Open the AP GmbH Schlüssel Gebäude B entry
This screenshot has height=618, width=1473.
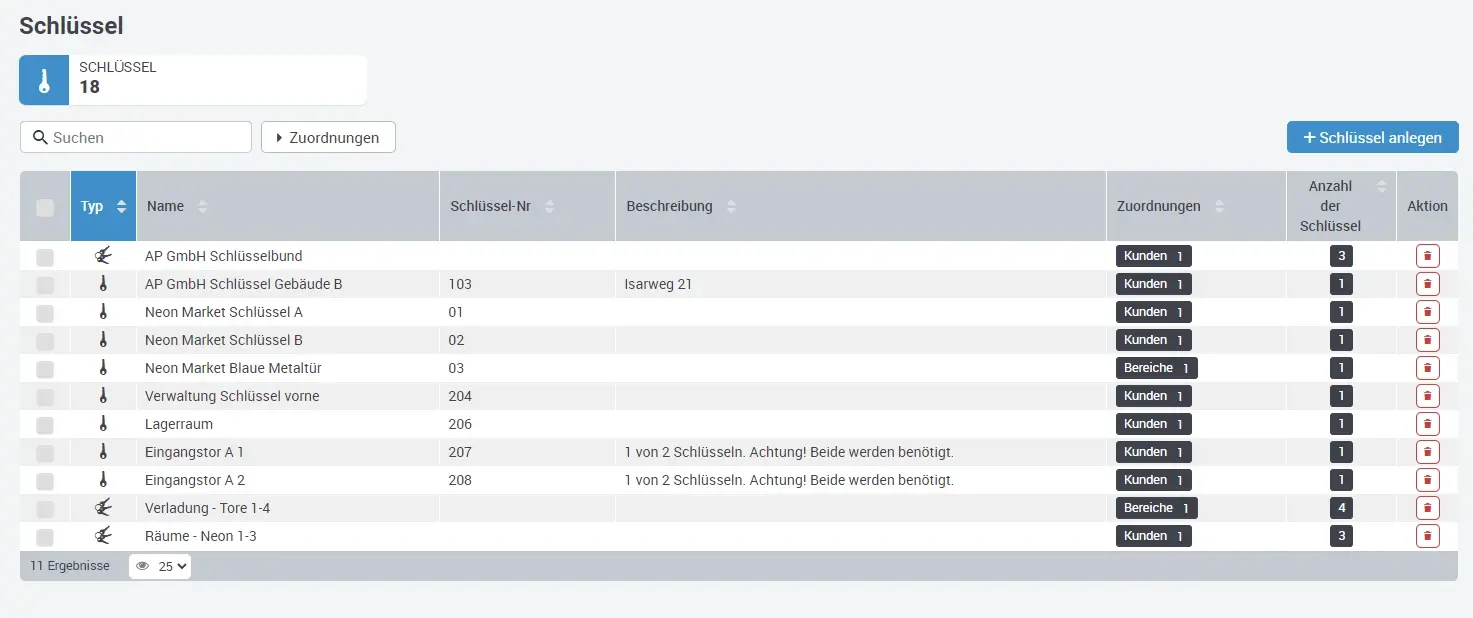click(243, 284)
